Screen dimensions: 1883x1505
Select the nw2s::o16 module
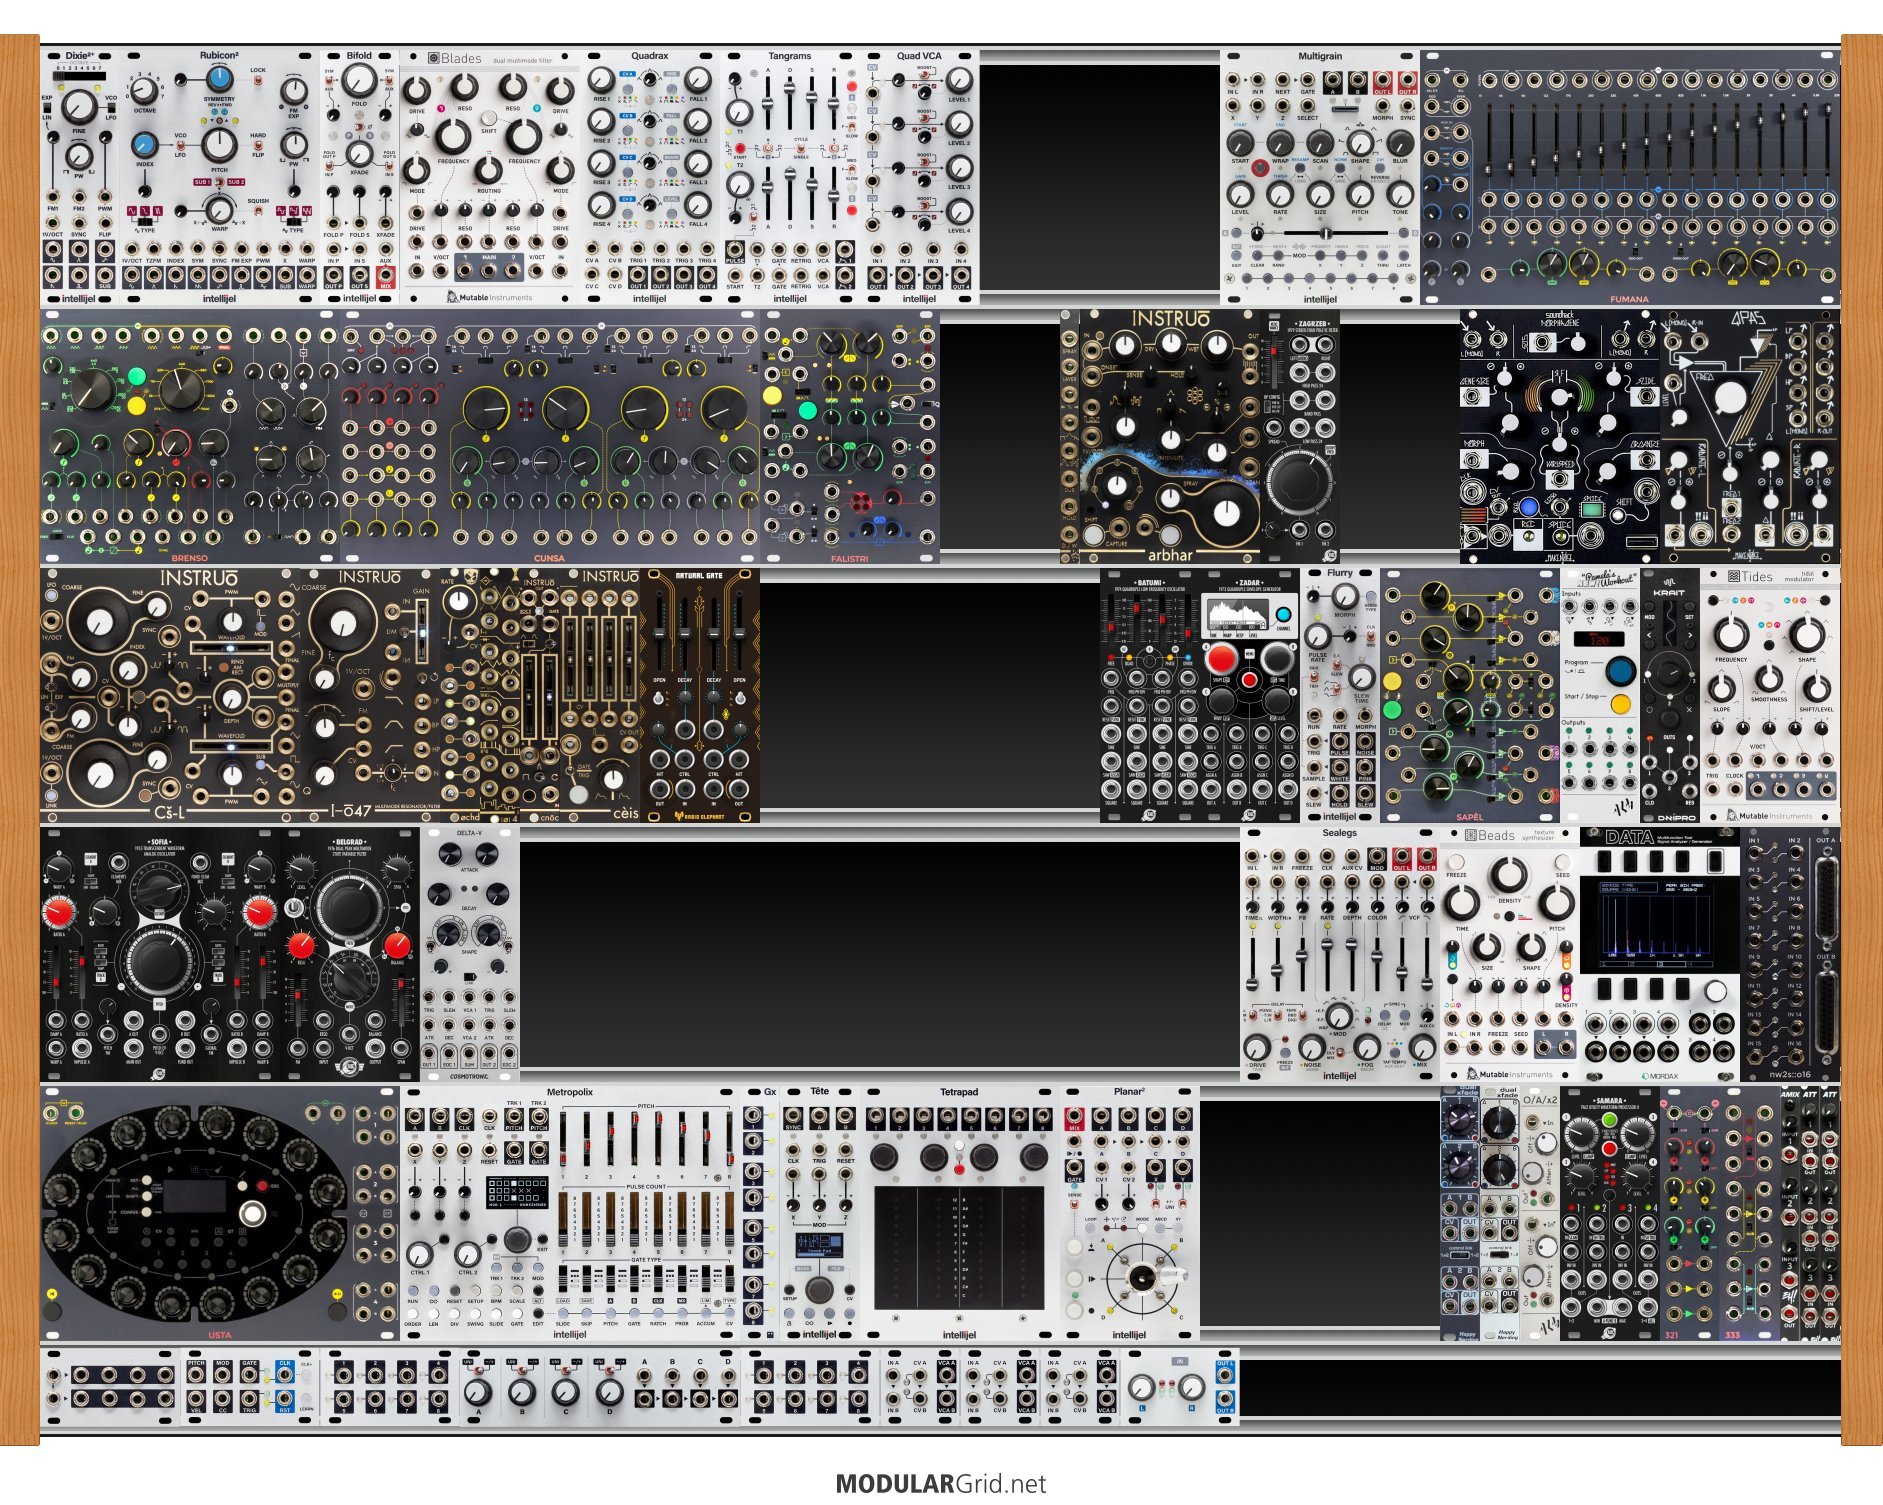click(1790, 954)
